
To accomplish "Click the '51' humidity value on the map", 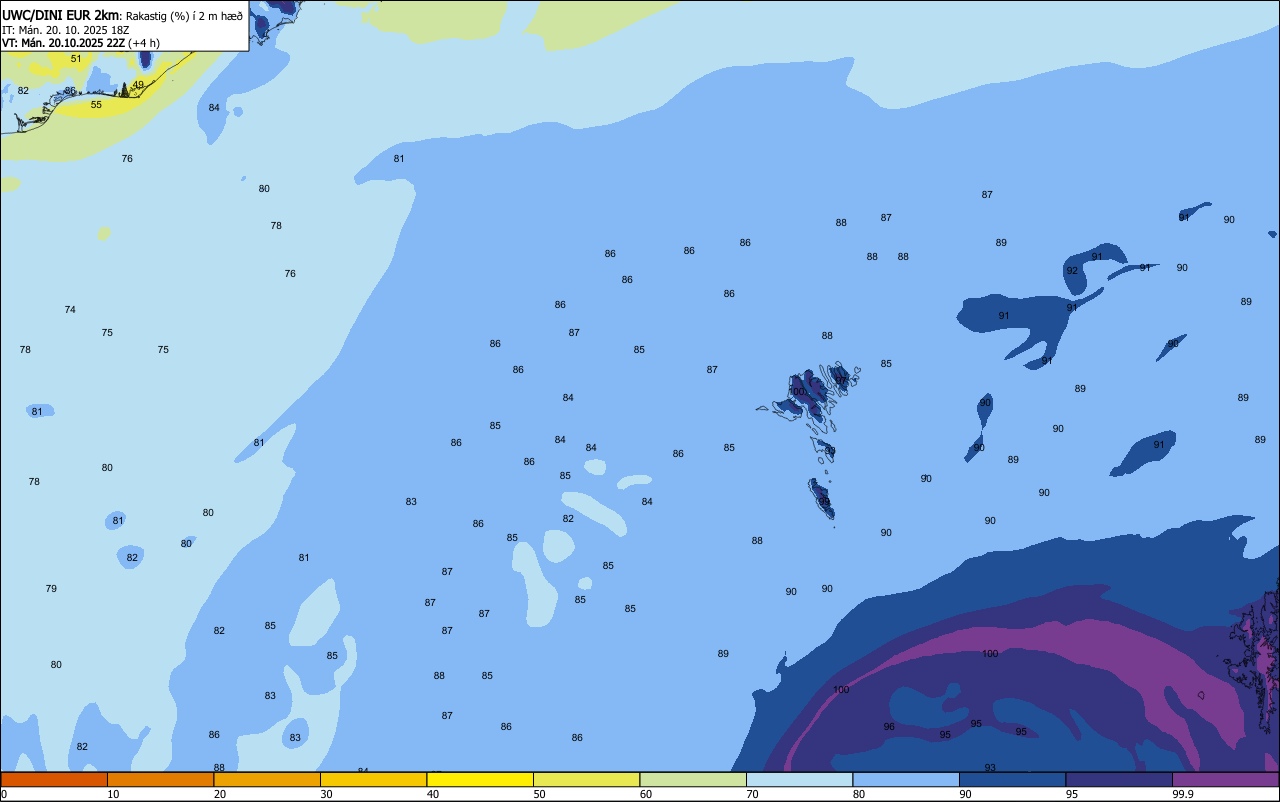I will [76, 59].
